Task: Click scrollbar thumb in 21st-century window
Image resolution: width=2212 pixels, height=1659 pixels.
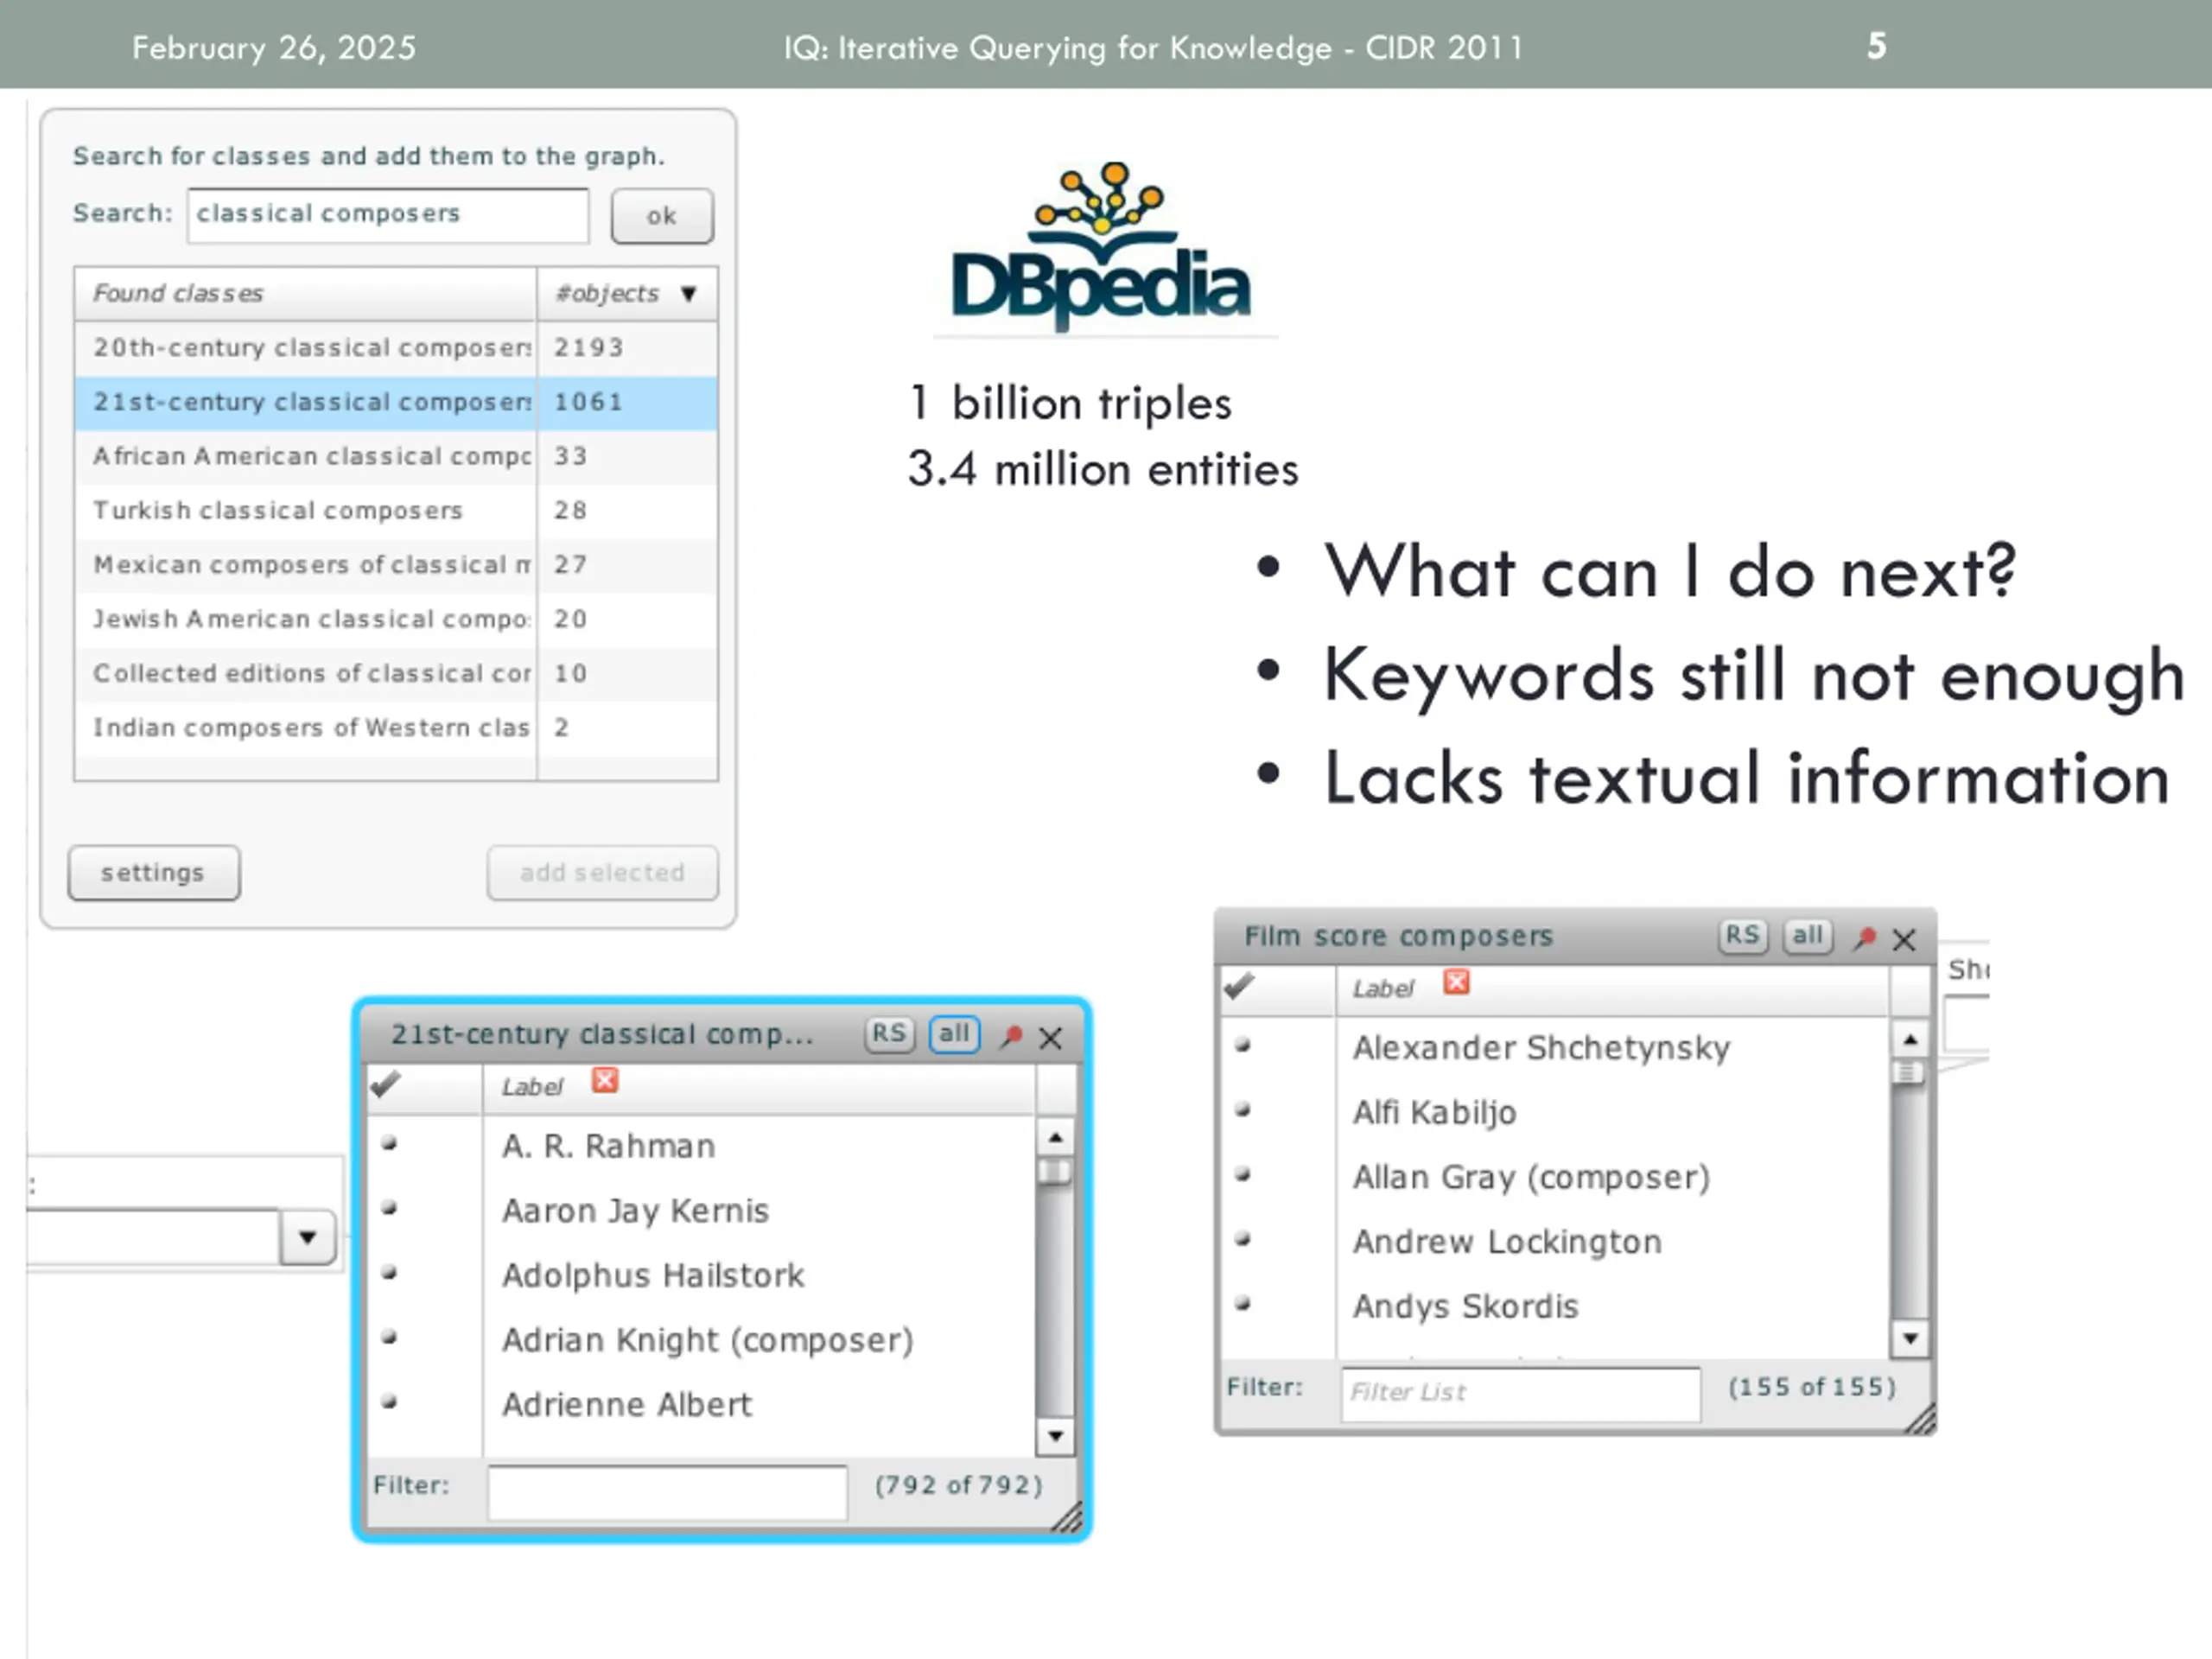Action: pyautogui.click(x=1055, y=1171)
